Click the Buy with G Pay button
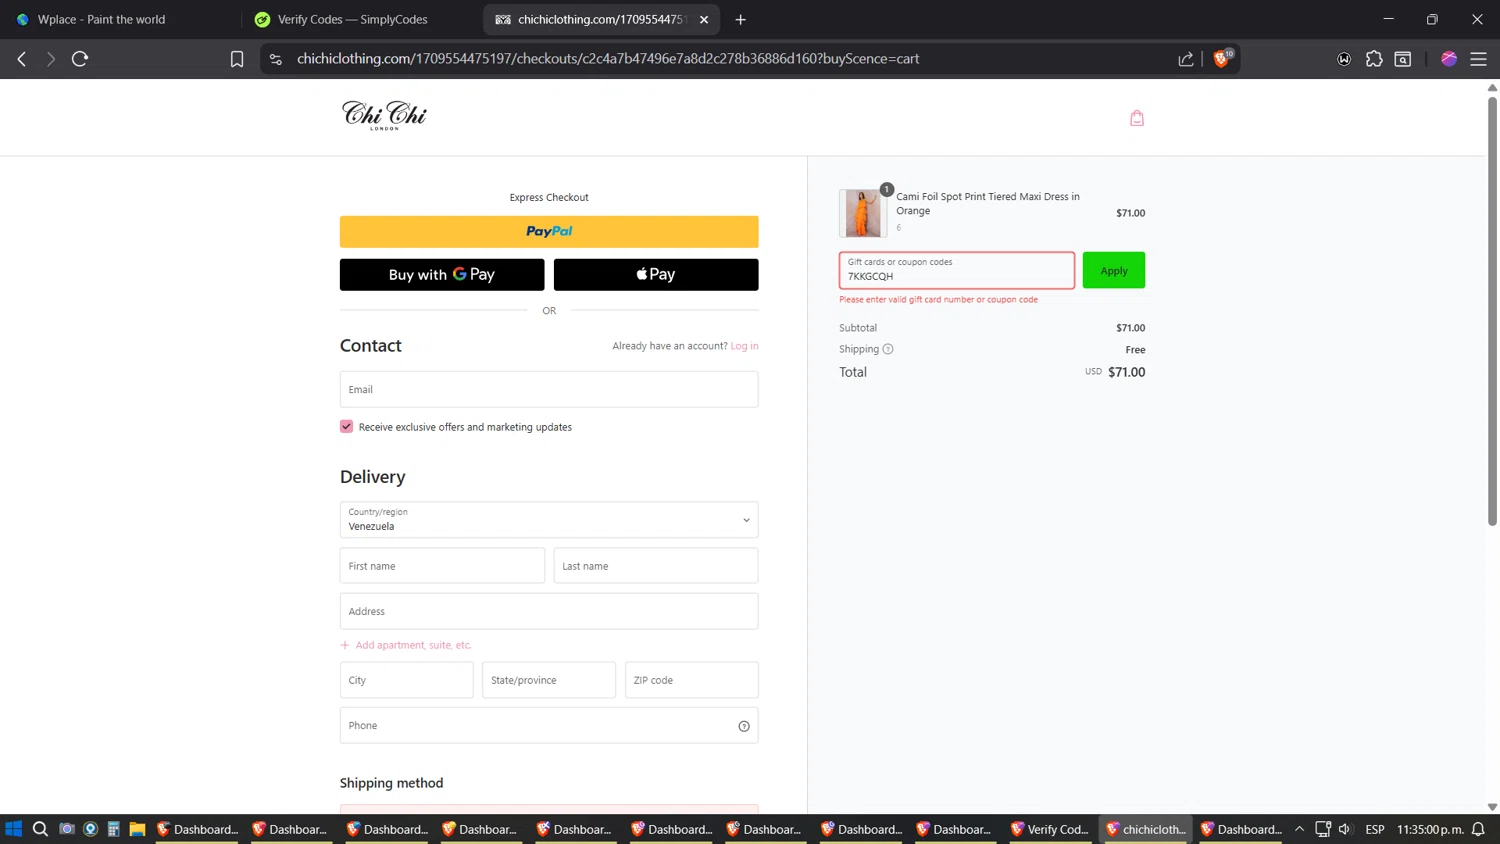This screenshot has height=844, width=1500. (442, 274)
